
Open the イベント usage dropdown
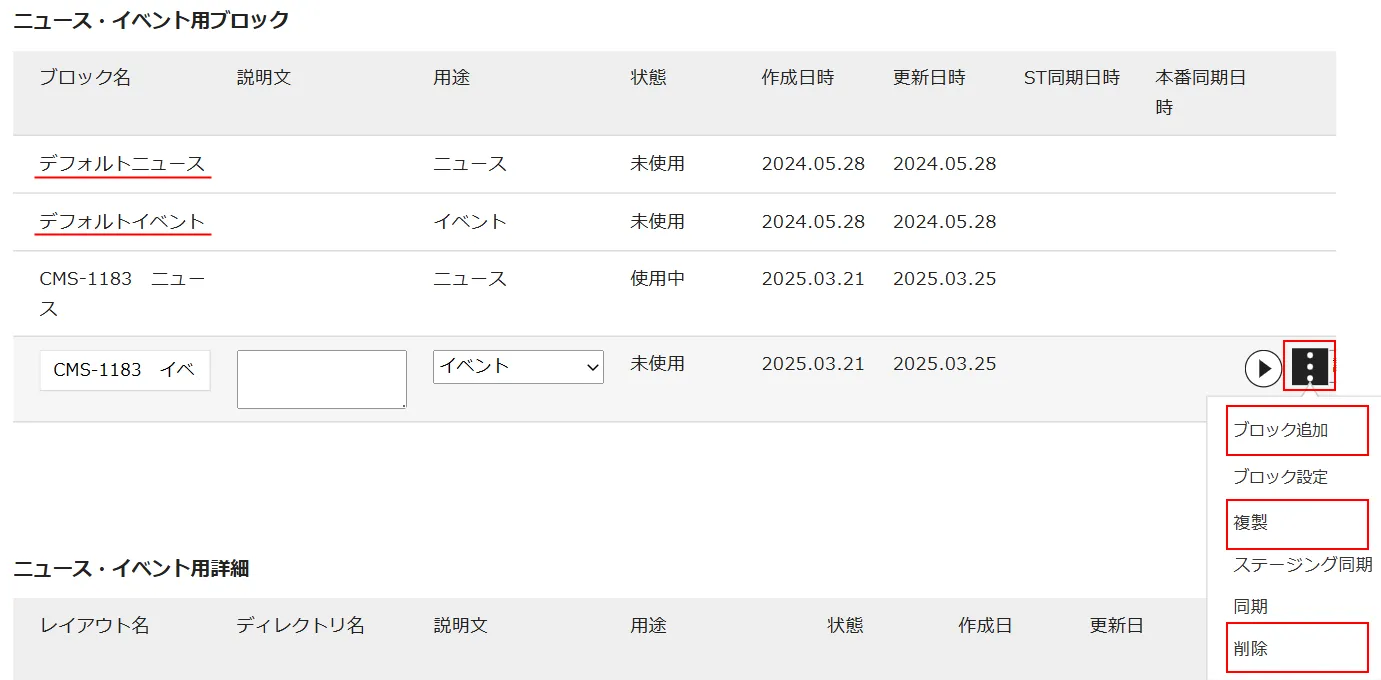click(x=518, y=366)
